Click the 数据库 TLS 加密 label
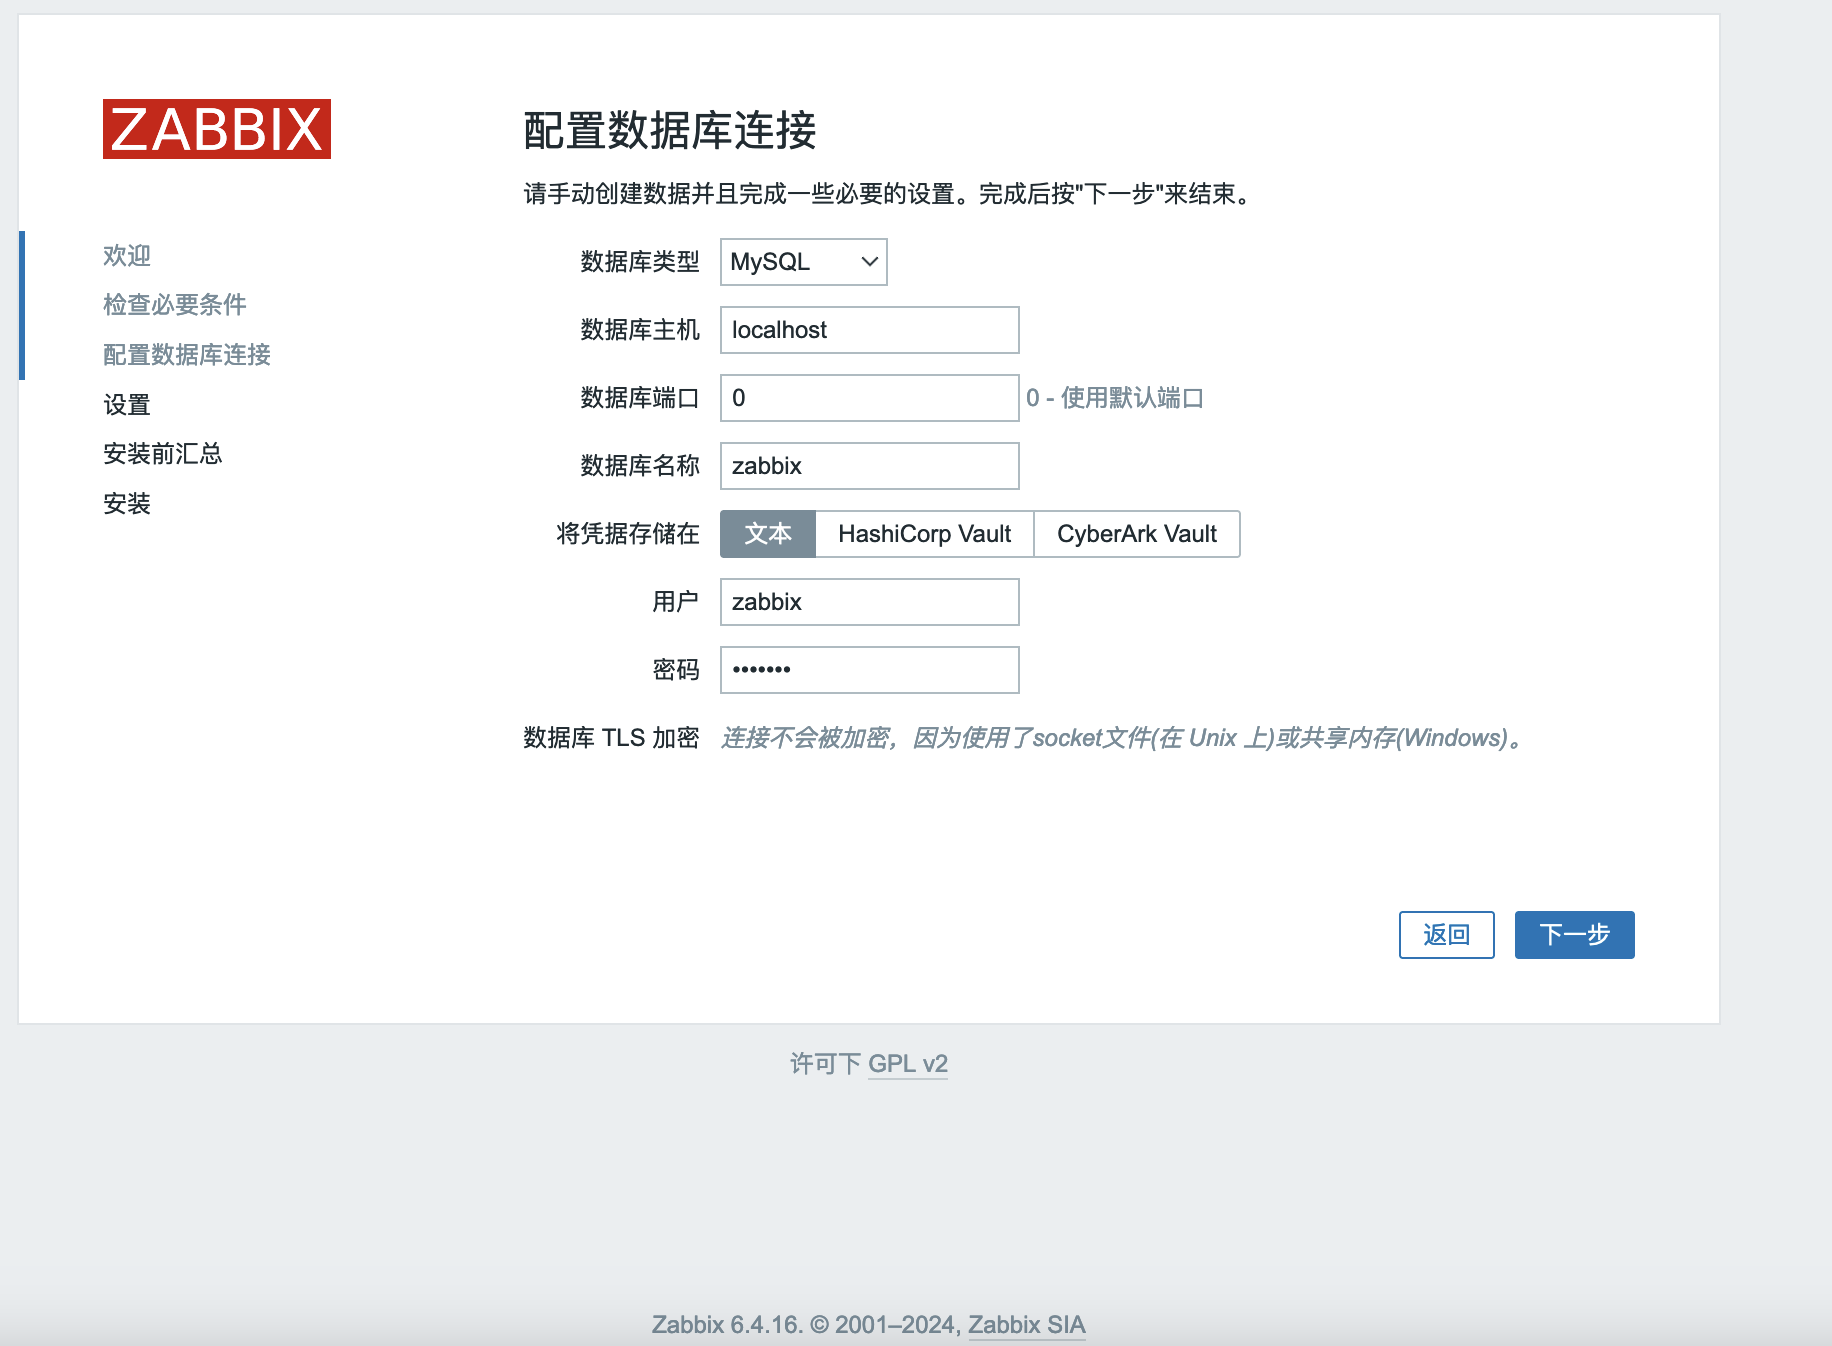The image size is (1832, 1346). pyautogui.click(x=611, y=738)
